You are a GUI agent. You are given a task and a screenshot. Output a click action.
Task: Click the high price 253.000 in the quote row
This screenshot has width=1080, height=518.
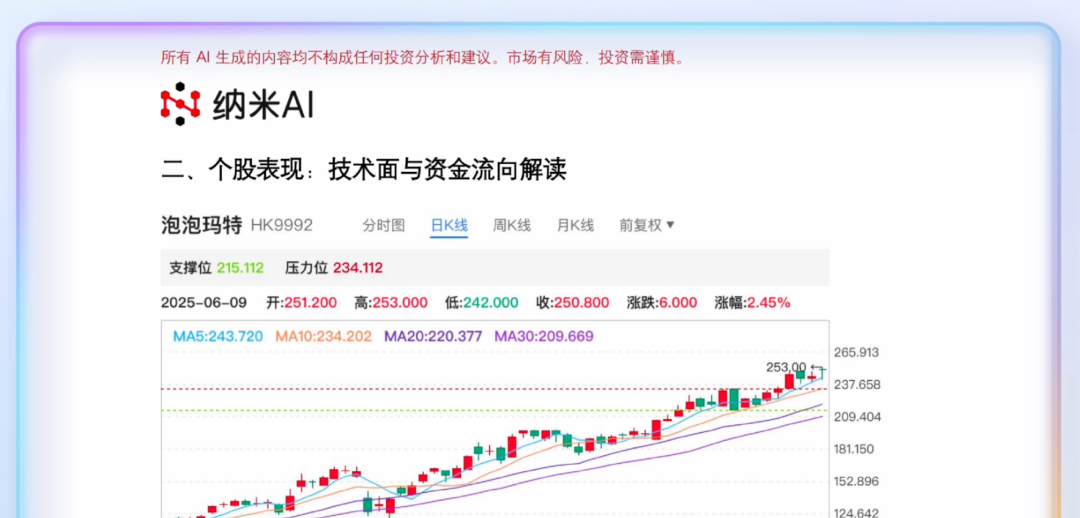pyautogui.click(x=401, y=302)
